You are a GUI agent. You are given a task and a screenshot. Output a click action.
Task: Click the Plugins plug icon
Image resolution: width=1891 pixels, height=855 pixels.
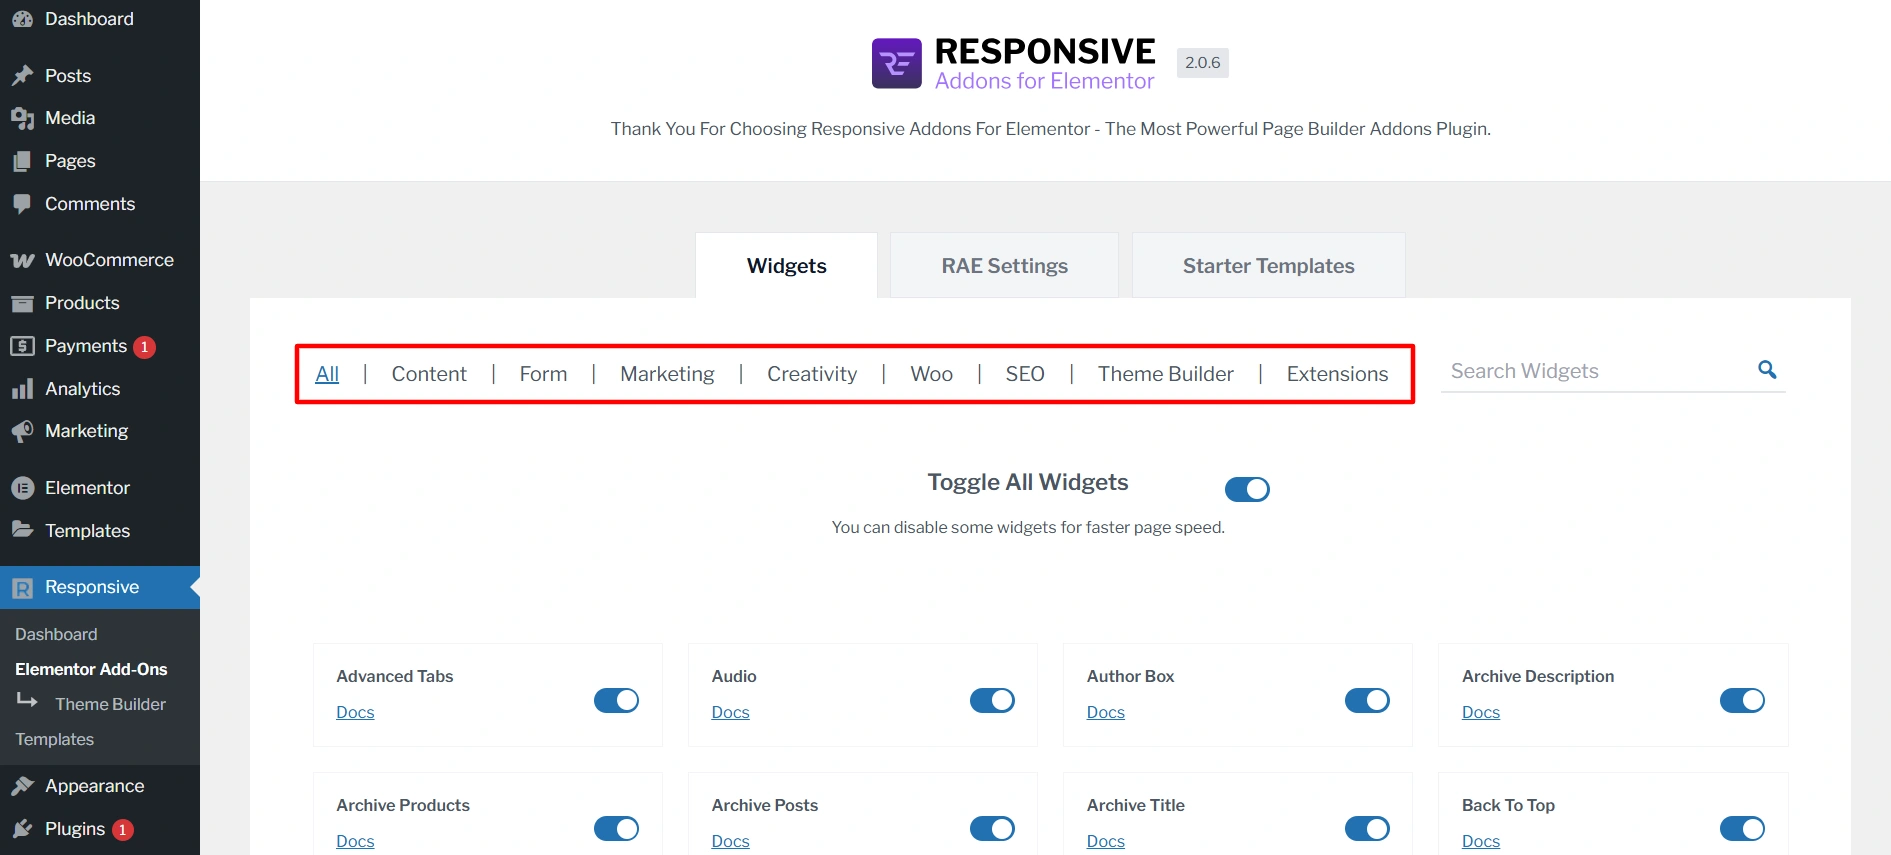click(22, 829)
